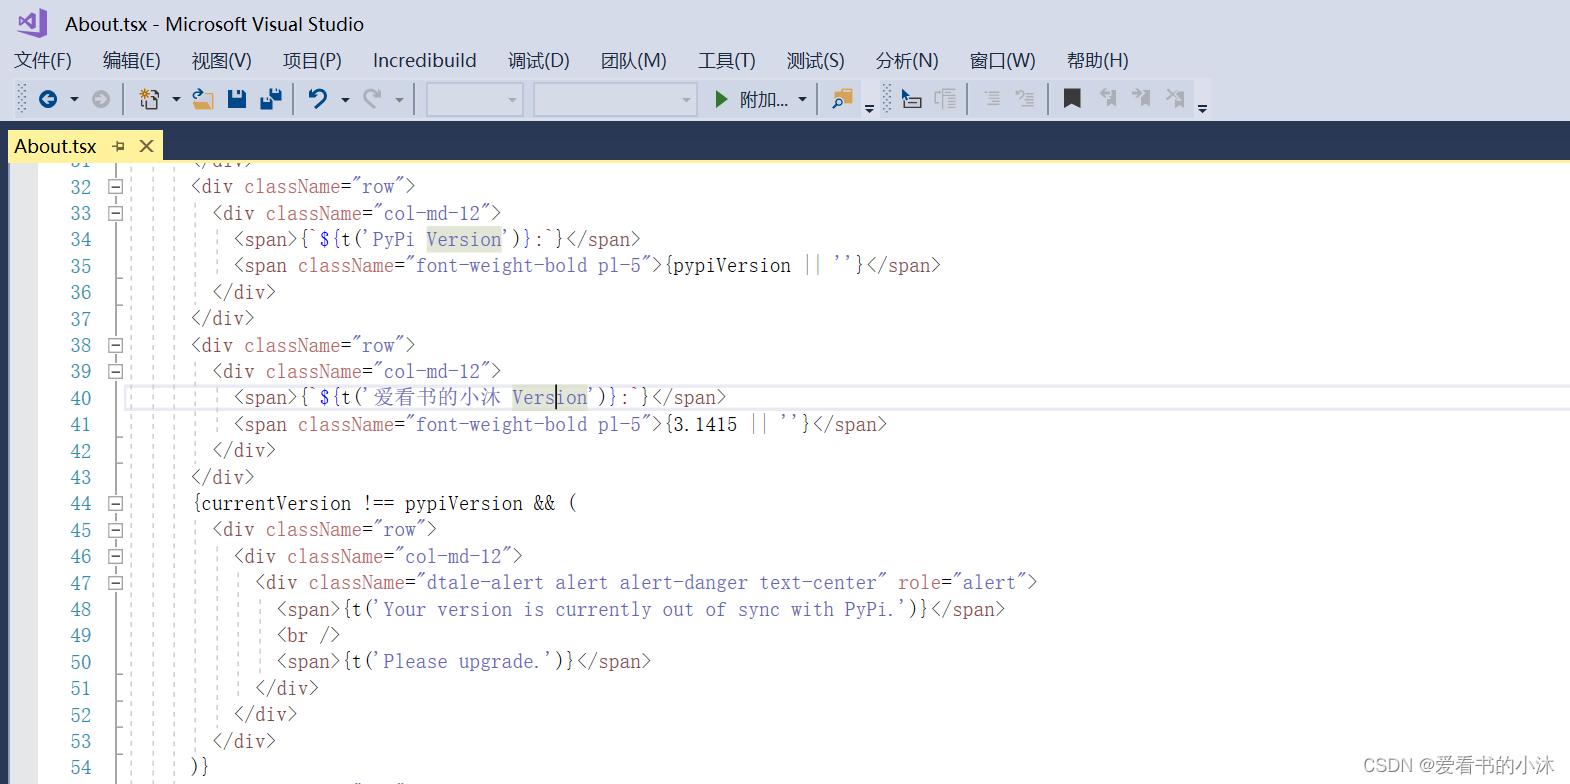
Task: Open the 调试(D) menu
Action: pyautogui.click(x=539, y=60)
